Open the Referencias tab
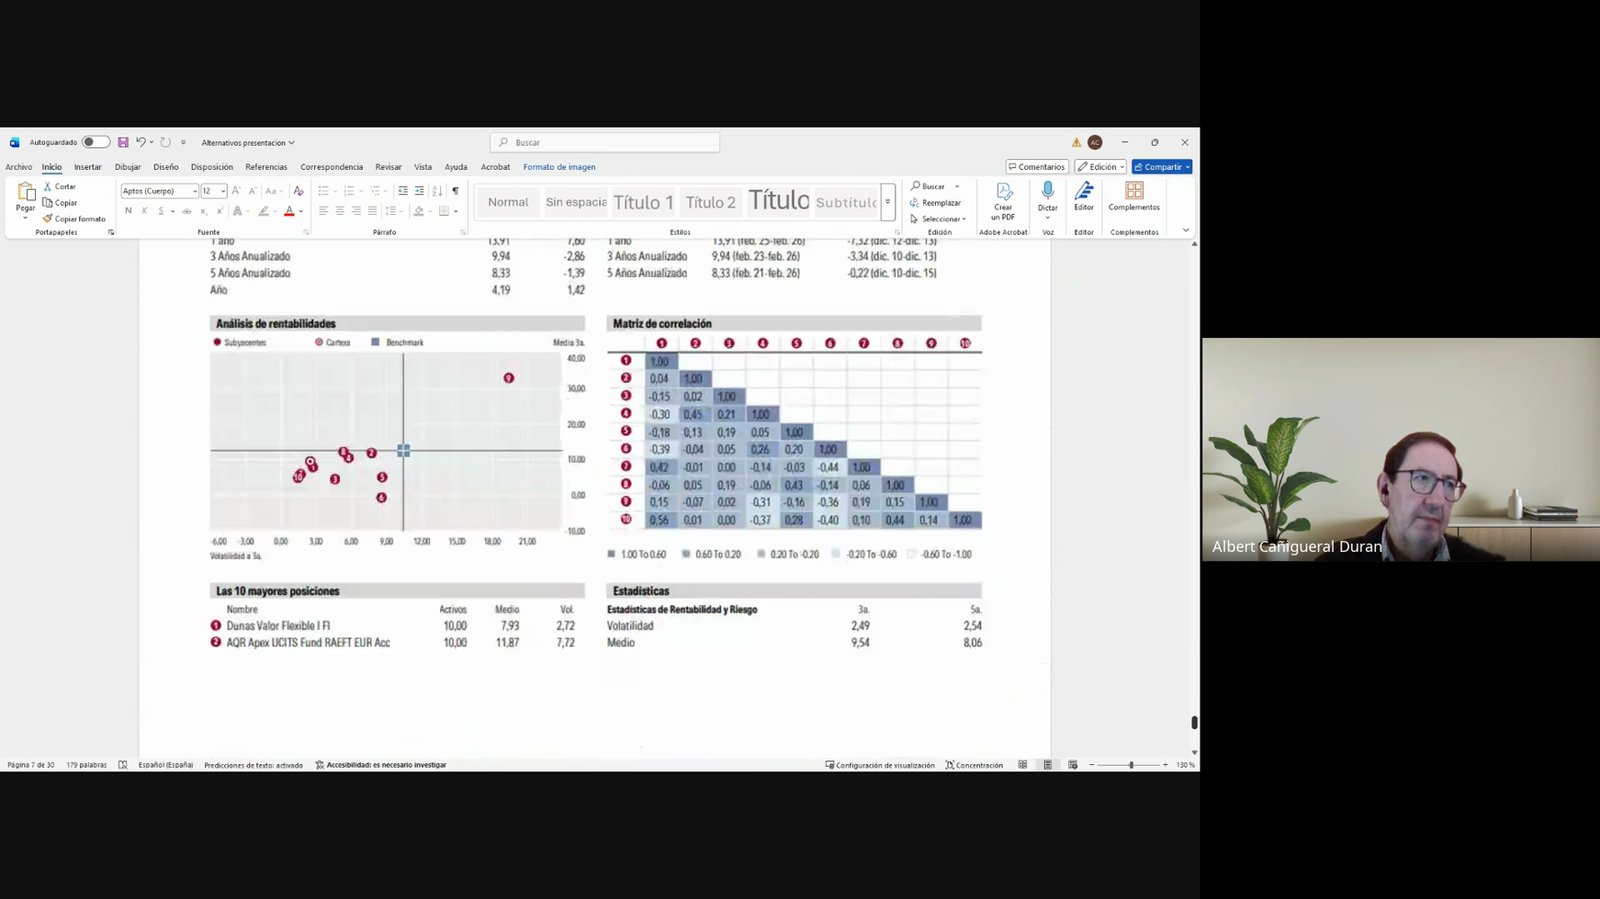Image resolution: width=1600 pixels, height=899 pixels. click(266, 167)
